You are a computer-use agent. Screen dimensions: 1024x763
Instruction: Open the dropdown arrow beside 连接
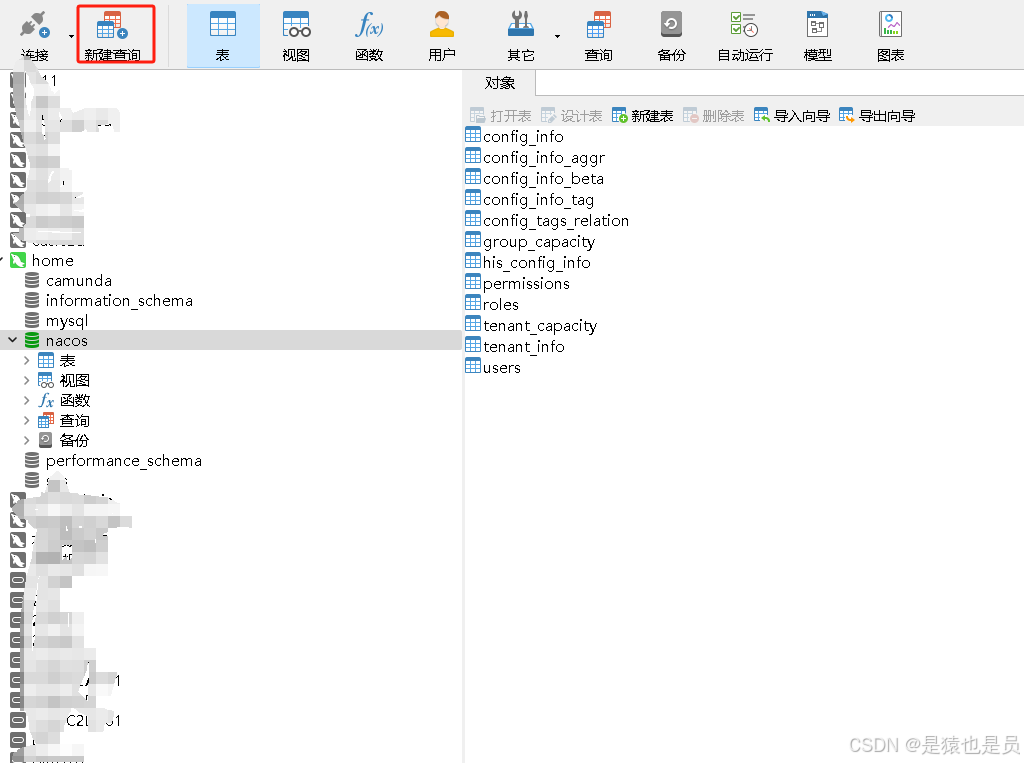coord(71,36)
